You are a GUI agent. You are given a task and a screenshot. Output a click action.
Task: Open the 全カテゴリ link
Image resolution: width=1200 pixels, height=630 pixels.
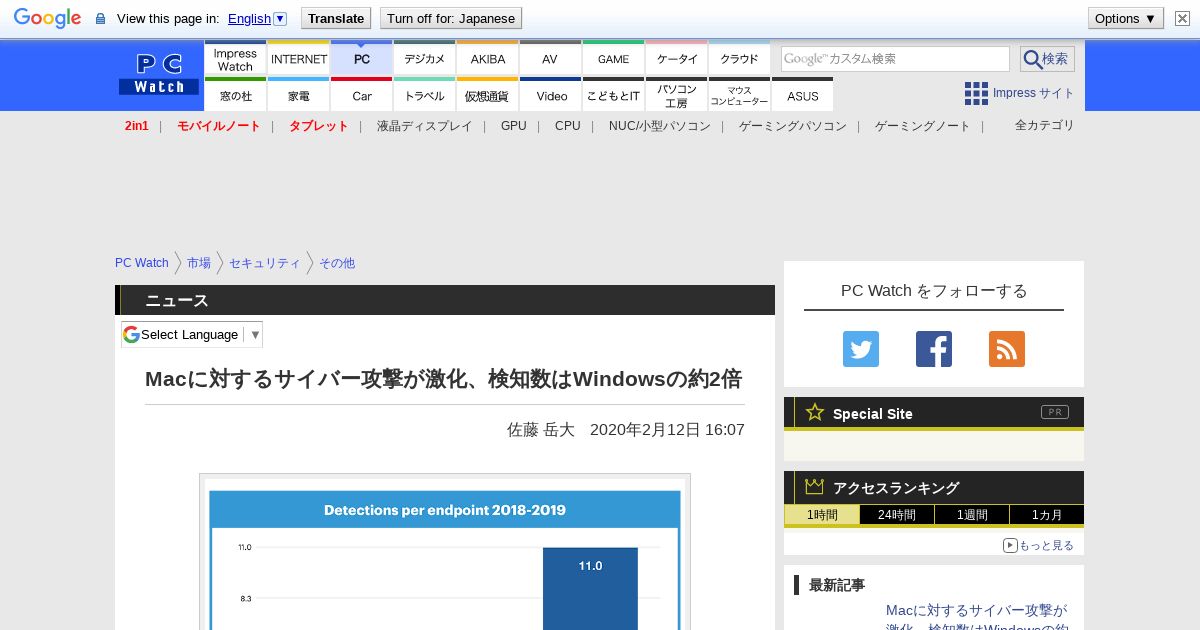1044,125
